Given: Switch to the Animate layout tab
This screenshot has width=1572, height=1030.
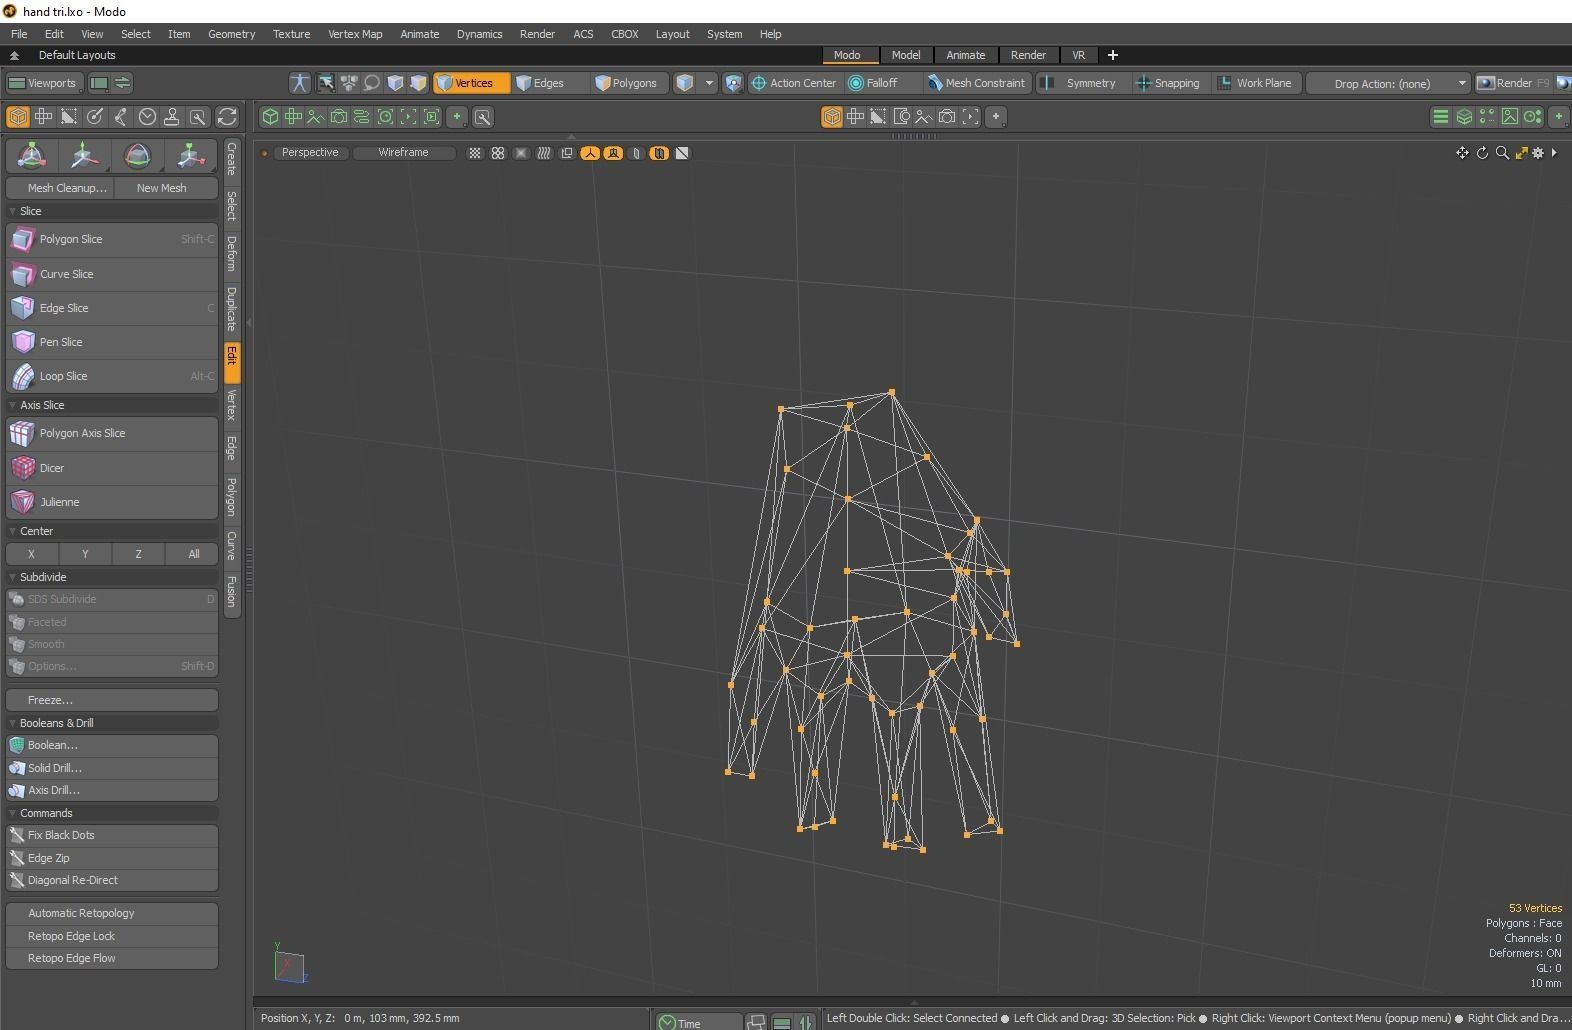Looking at the screenshot, I should click(965, 55).
